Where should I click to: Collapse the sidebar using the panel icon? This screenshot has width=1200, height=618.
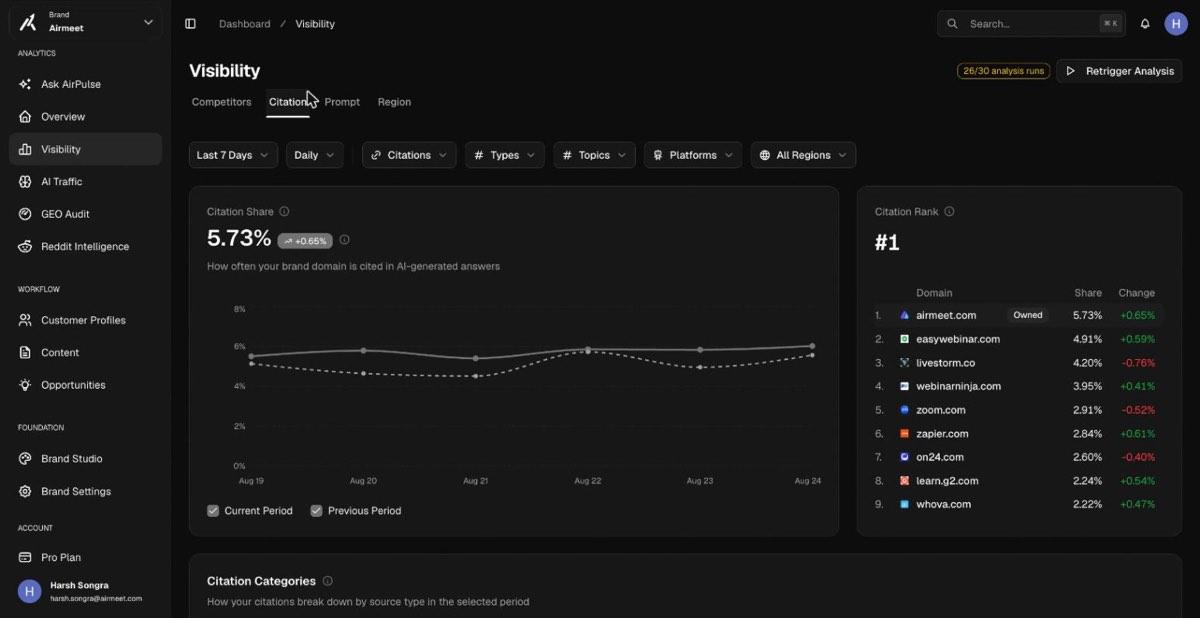pyautogui.click(x=190, y=23)
